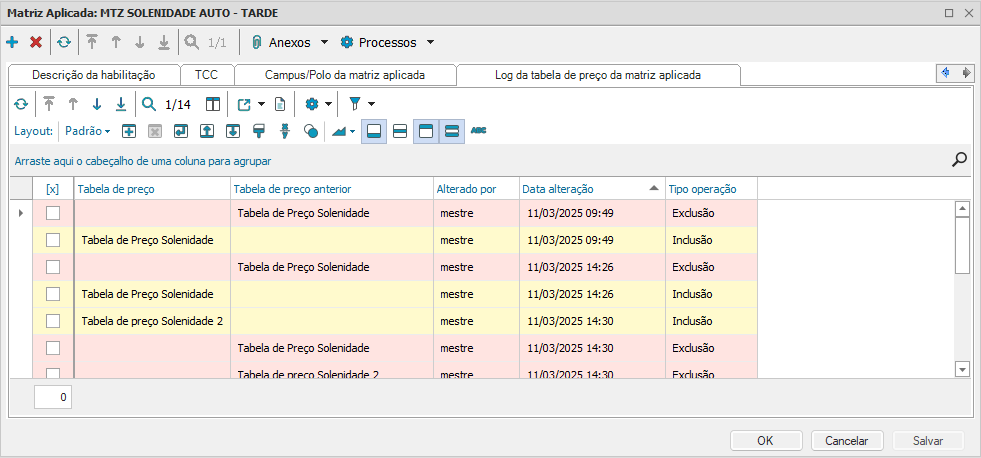Select Log da tabela de preço tab
The image size is (981, 458).
[x=598, y=75]
